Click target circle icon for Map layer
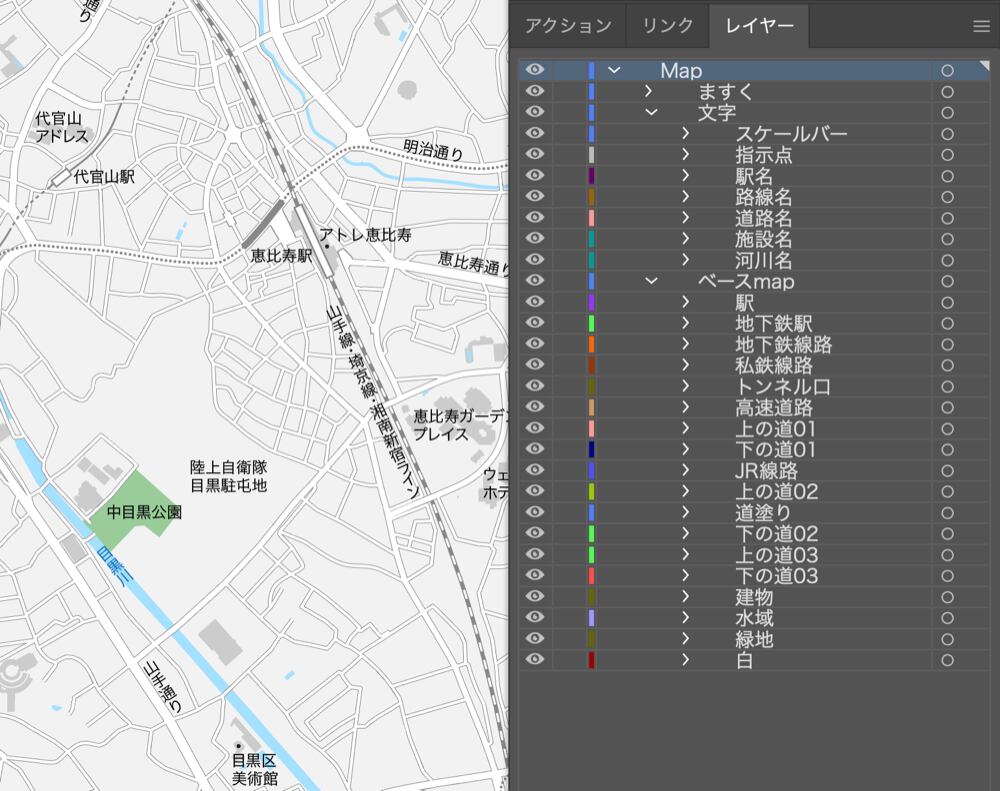This screenshot has width=1000, height=791. click(947, 71)
